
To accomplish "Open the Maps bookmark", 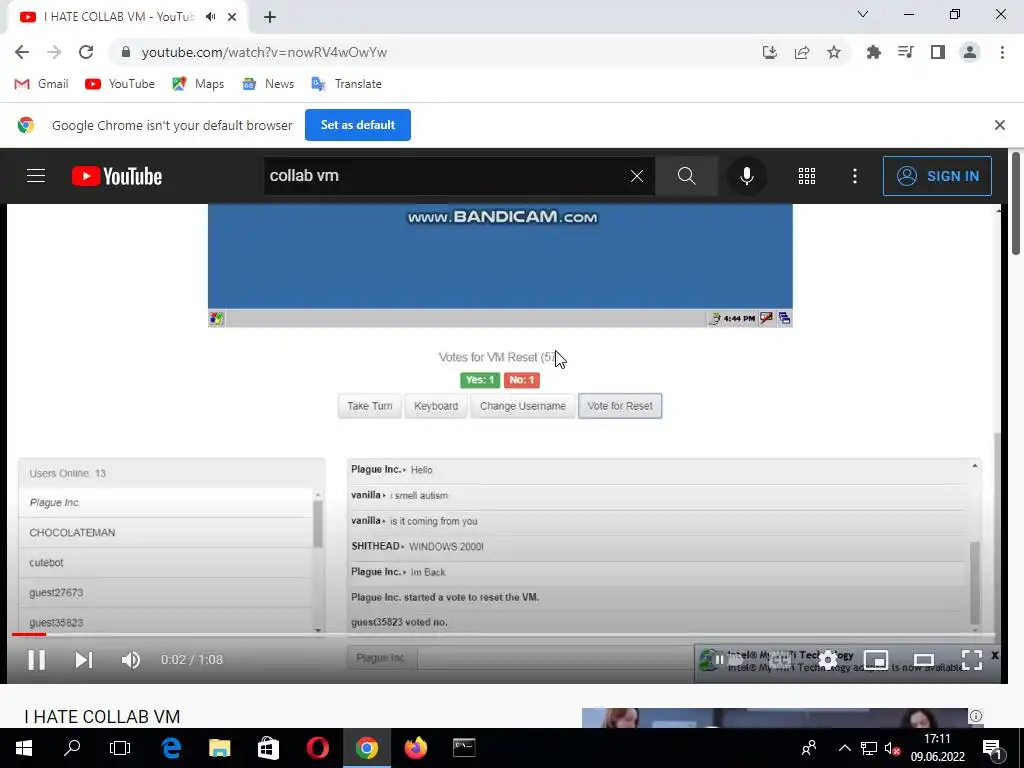I will pos(198,84).
